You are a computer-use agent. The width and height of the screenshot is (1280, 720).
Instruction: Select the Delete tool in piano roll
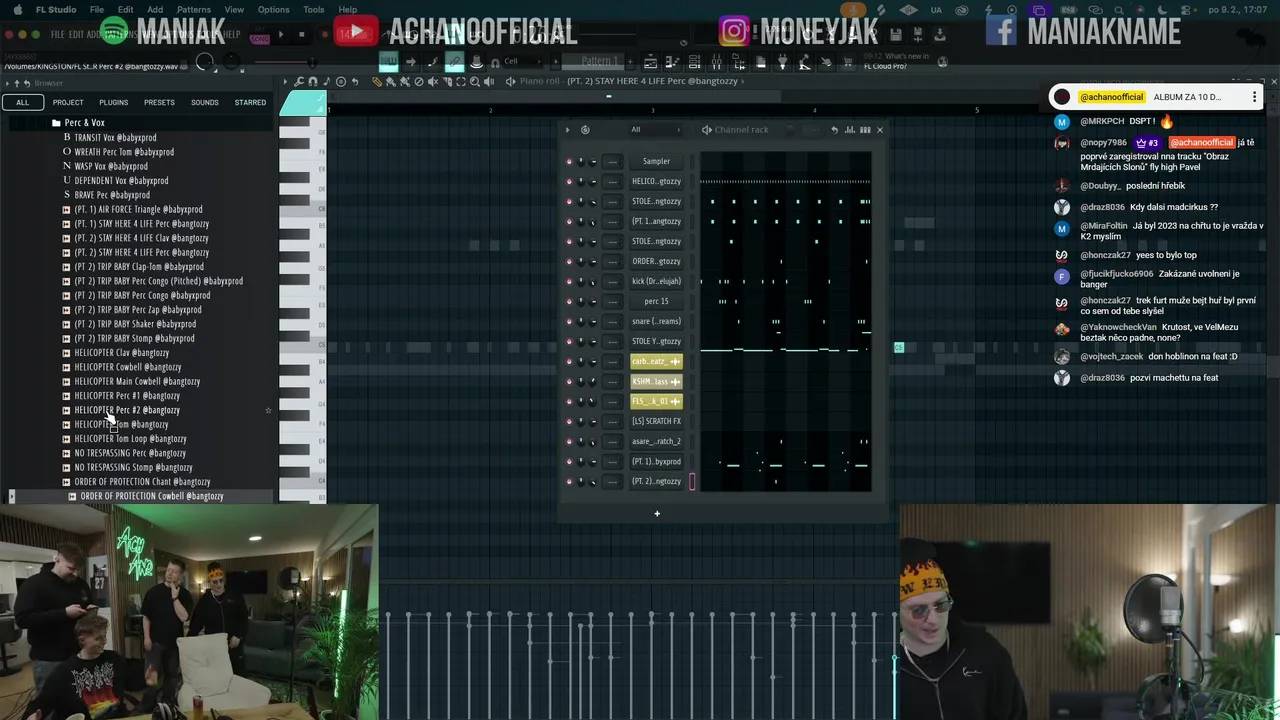coord(419,82)
